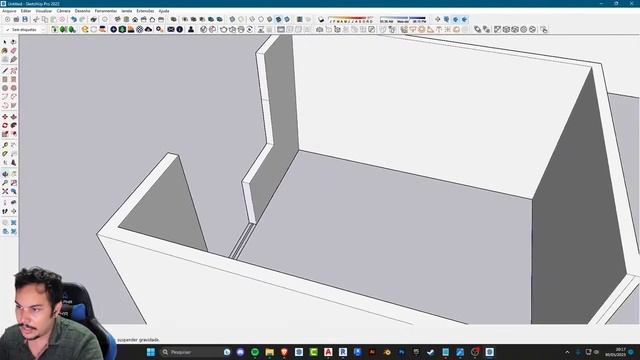Screen dimensions: 640x360
Task: Select the Circle tool
Action: pyautogui.click(x=5, y=88)
